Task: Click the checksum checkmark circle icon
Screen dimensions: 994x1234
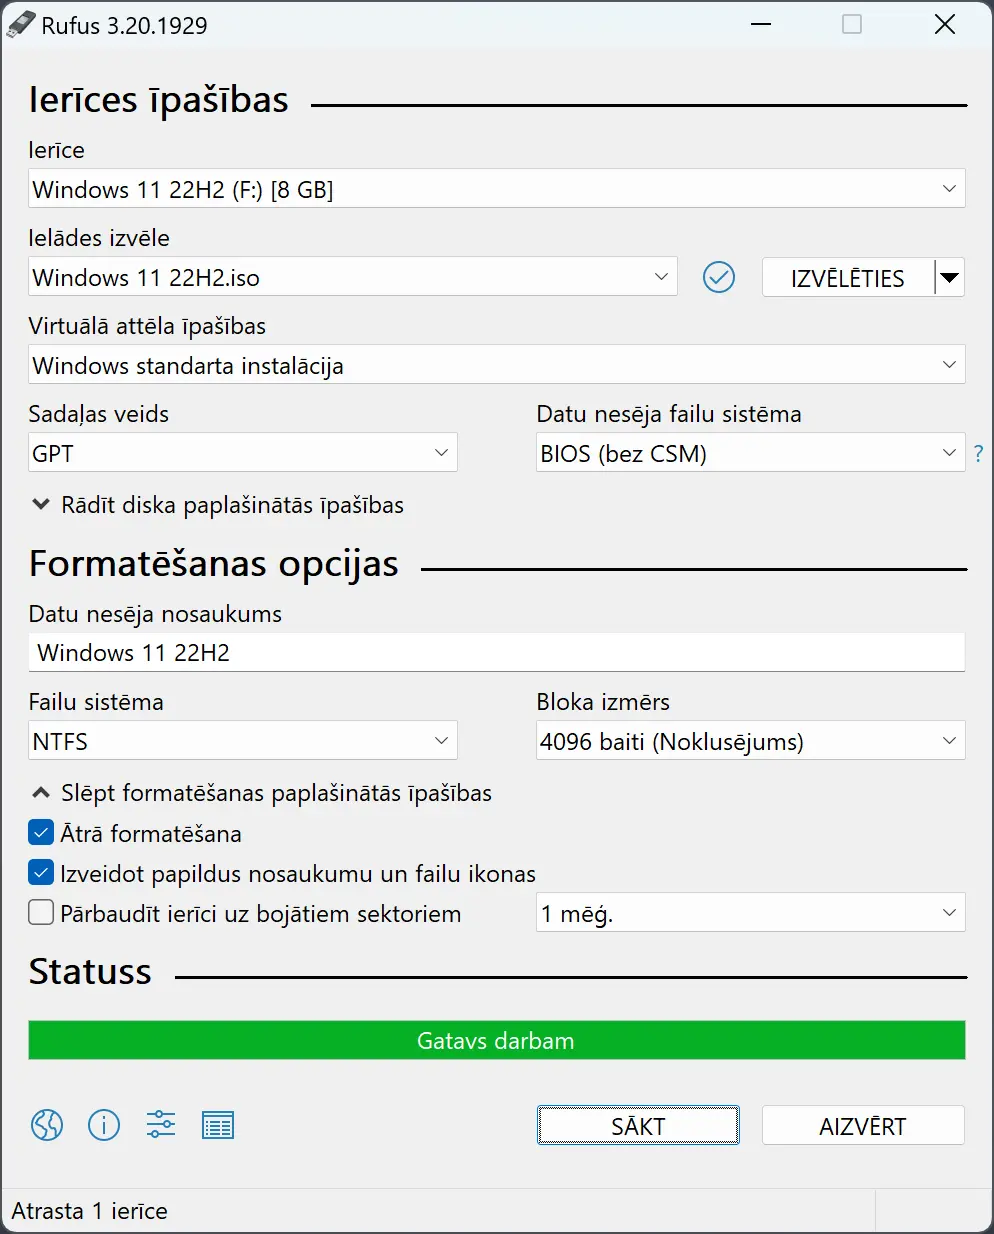Action: pyautogui.click(x=719, y=277)
